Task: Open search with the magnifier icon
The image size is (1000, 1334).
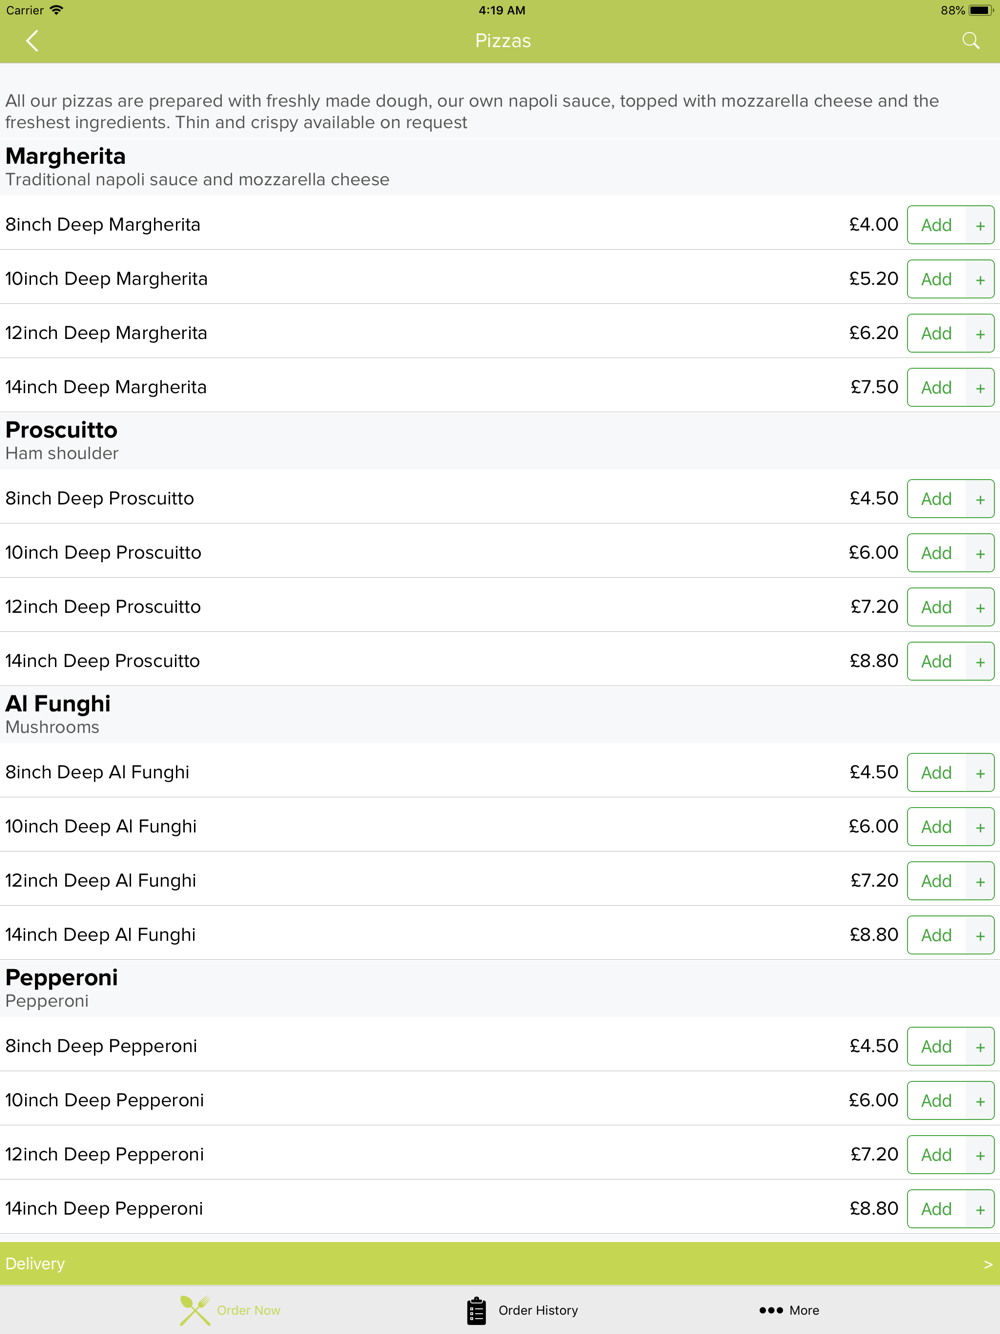Action: coord(970,41)
